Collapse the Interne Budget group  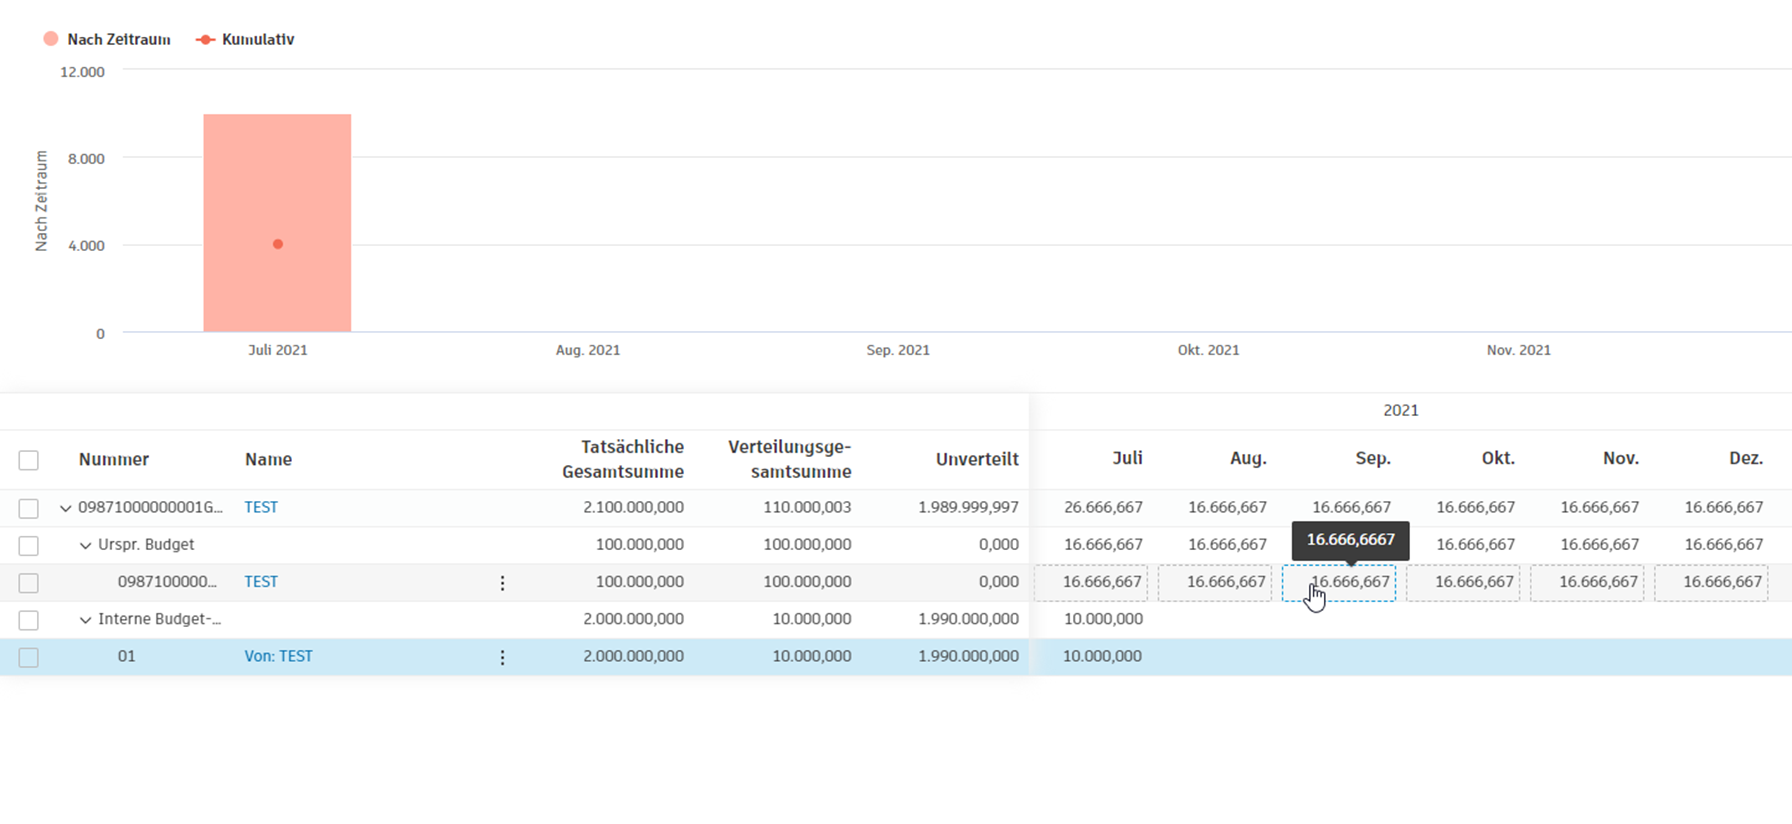[x=85, y=620]
